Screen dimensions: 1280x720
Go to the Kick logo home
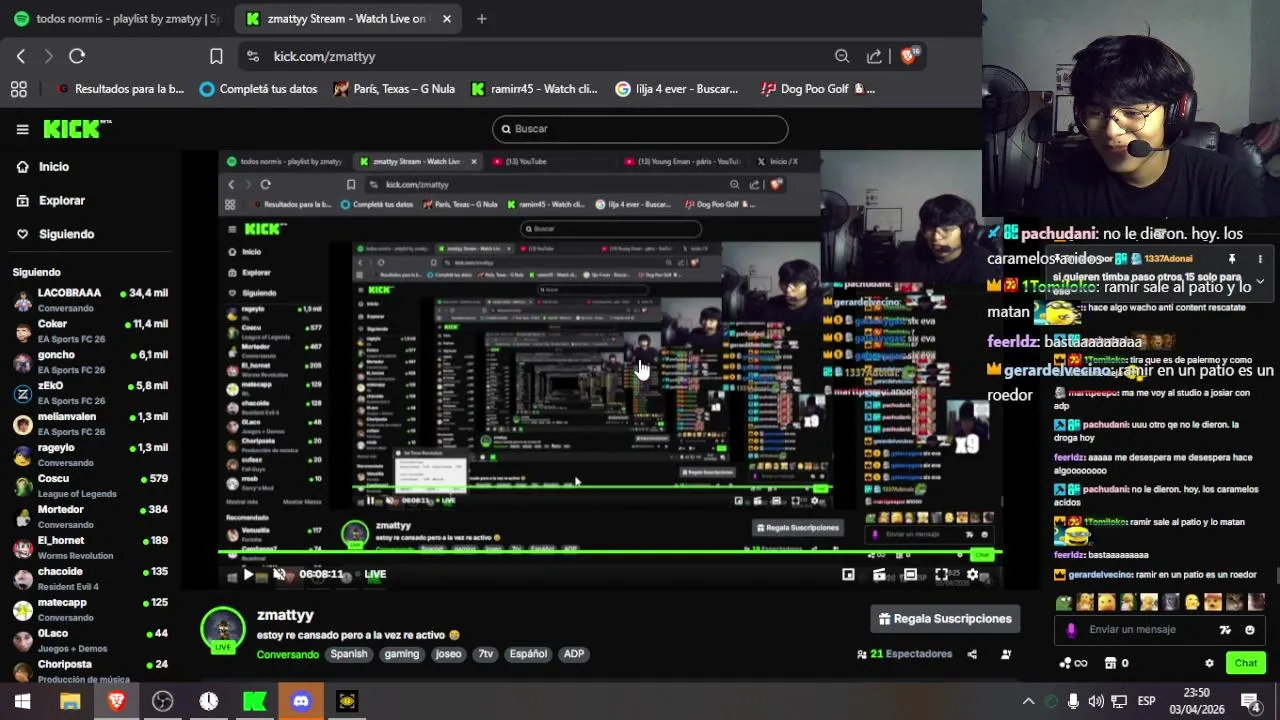tap(77, 129)
